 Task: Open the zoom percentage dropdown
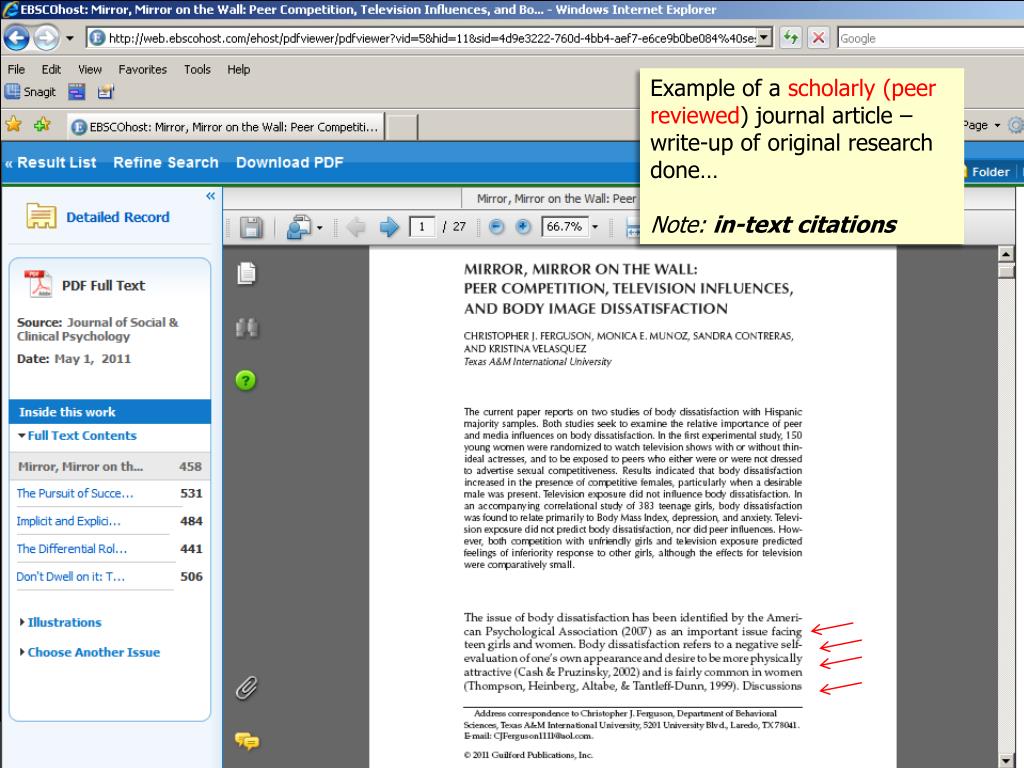596,227
